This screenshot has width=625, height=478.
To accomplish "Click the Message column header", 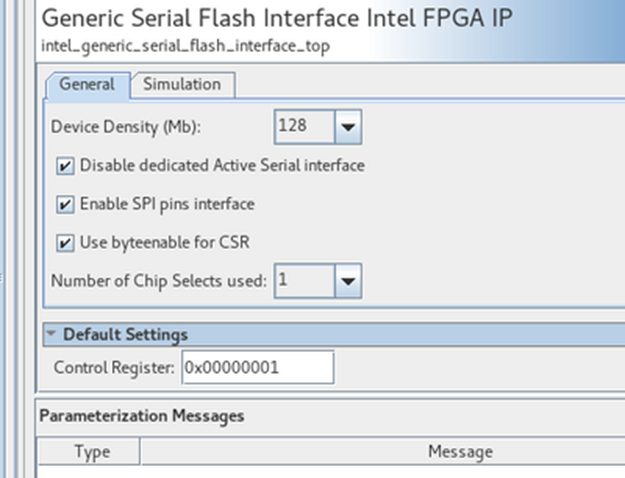I will [460, 452].
